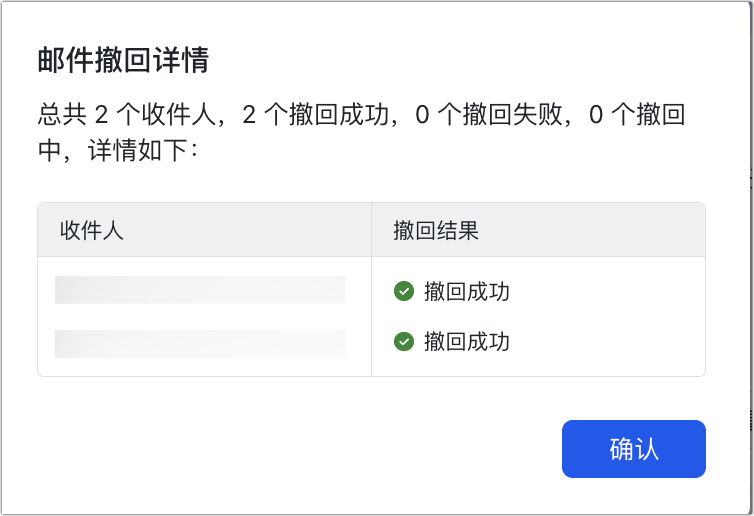The height and width of the screenshot is (516, 754).
Task: Click the 中 character starting the second summary line
Action: (50, 151)
